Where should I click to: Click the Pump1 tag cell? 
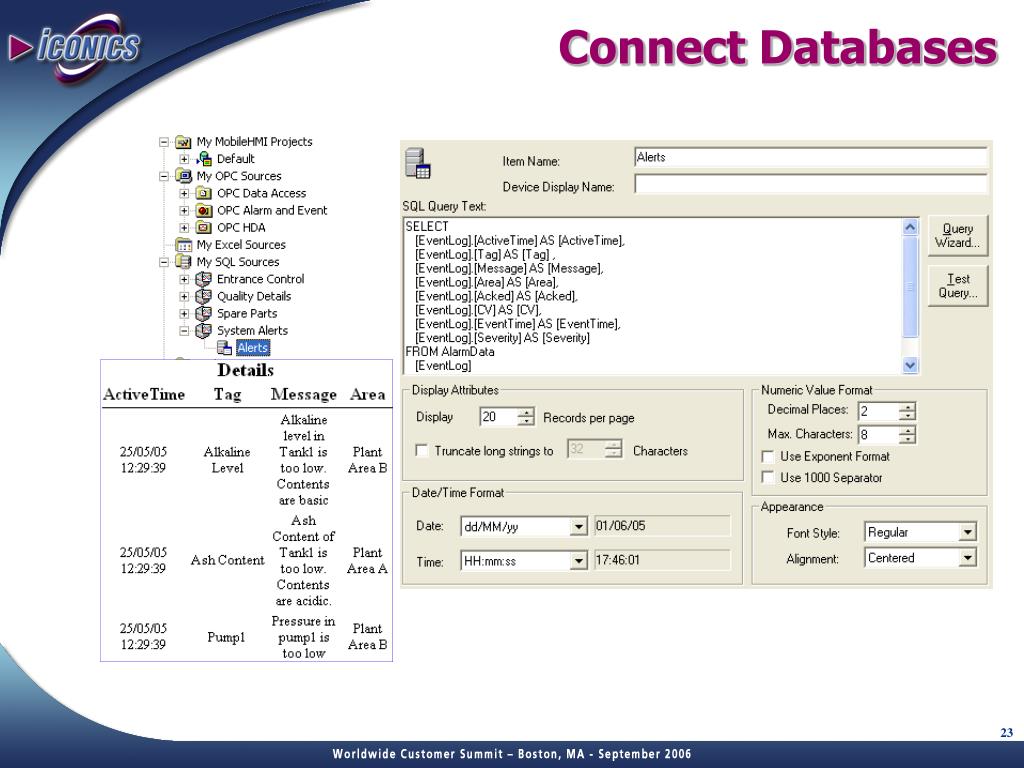226,637
